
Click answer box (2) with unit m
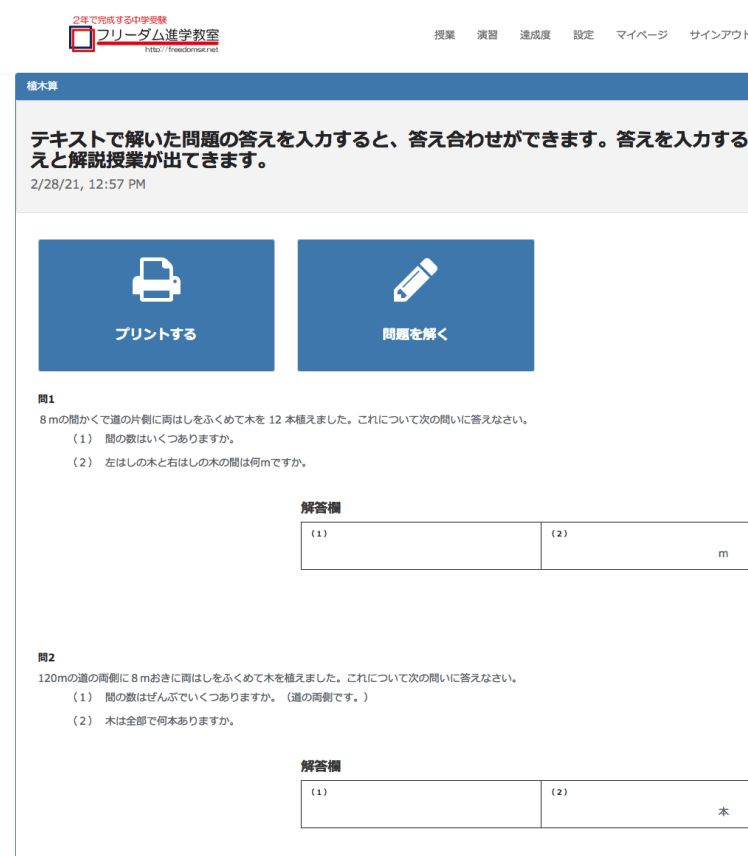pos(645,546)
